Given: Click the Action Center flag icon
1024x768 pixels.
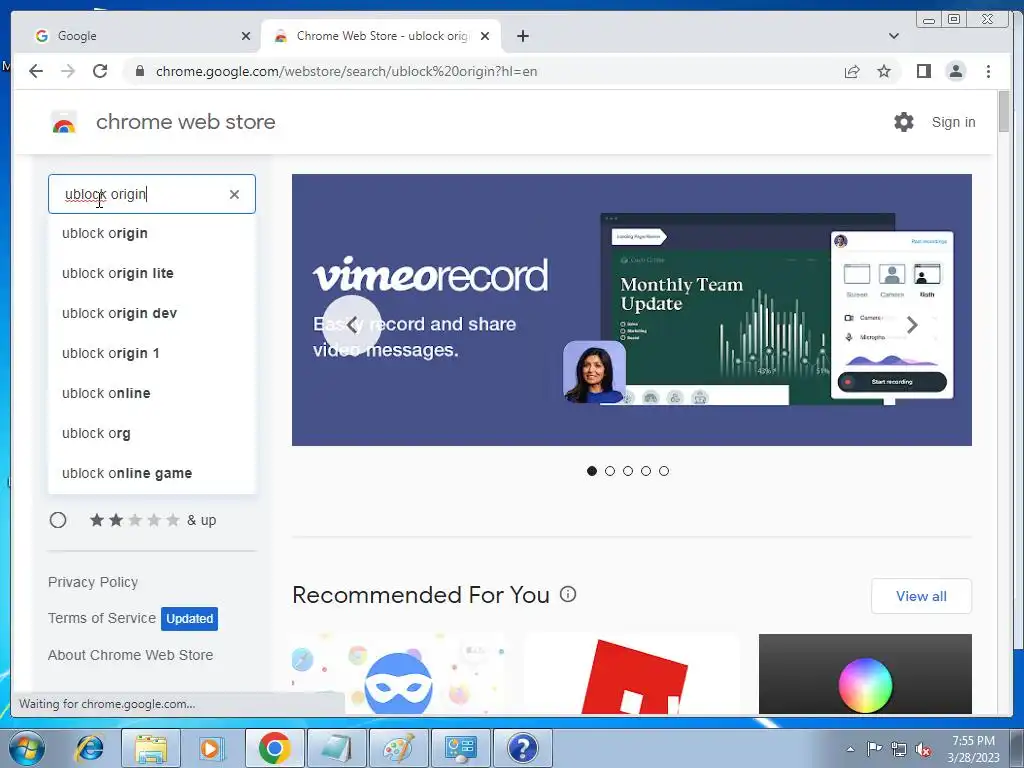Looking at the screenshot, I should [874, 749].
